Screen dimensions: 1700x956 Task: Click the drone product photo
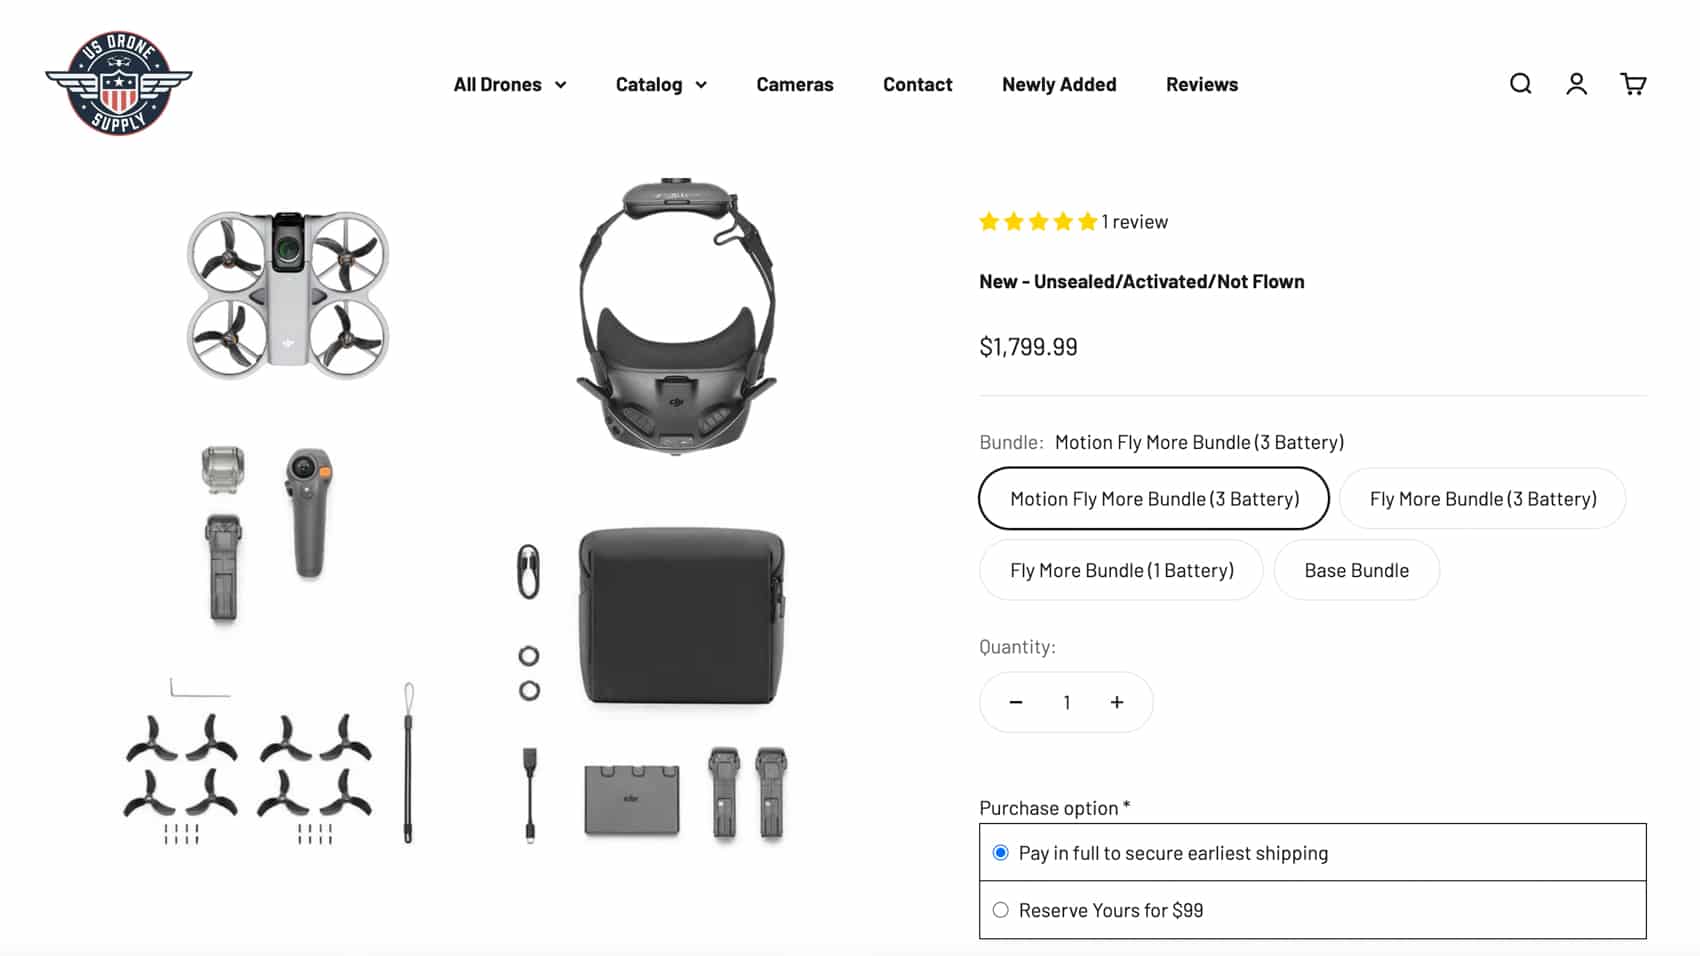(x=285, y=290)
